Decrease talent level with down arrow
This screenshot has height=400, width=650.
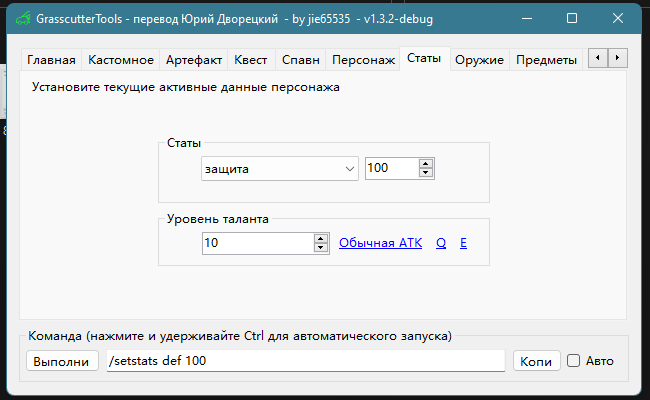point(321,248)
